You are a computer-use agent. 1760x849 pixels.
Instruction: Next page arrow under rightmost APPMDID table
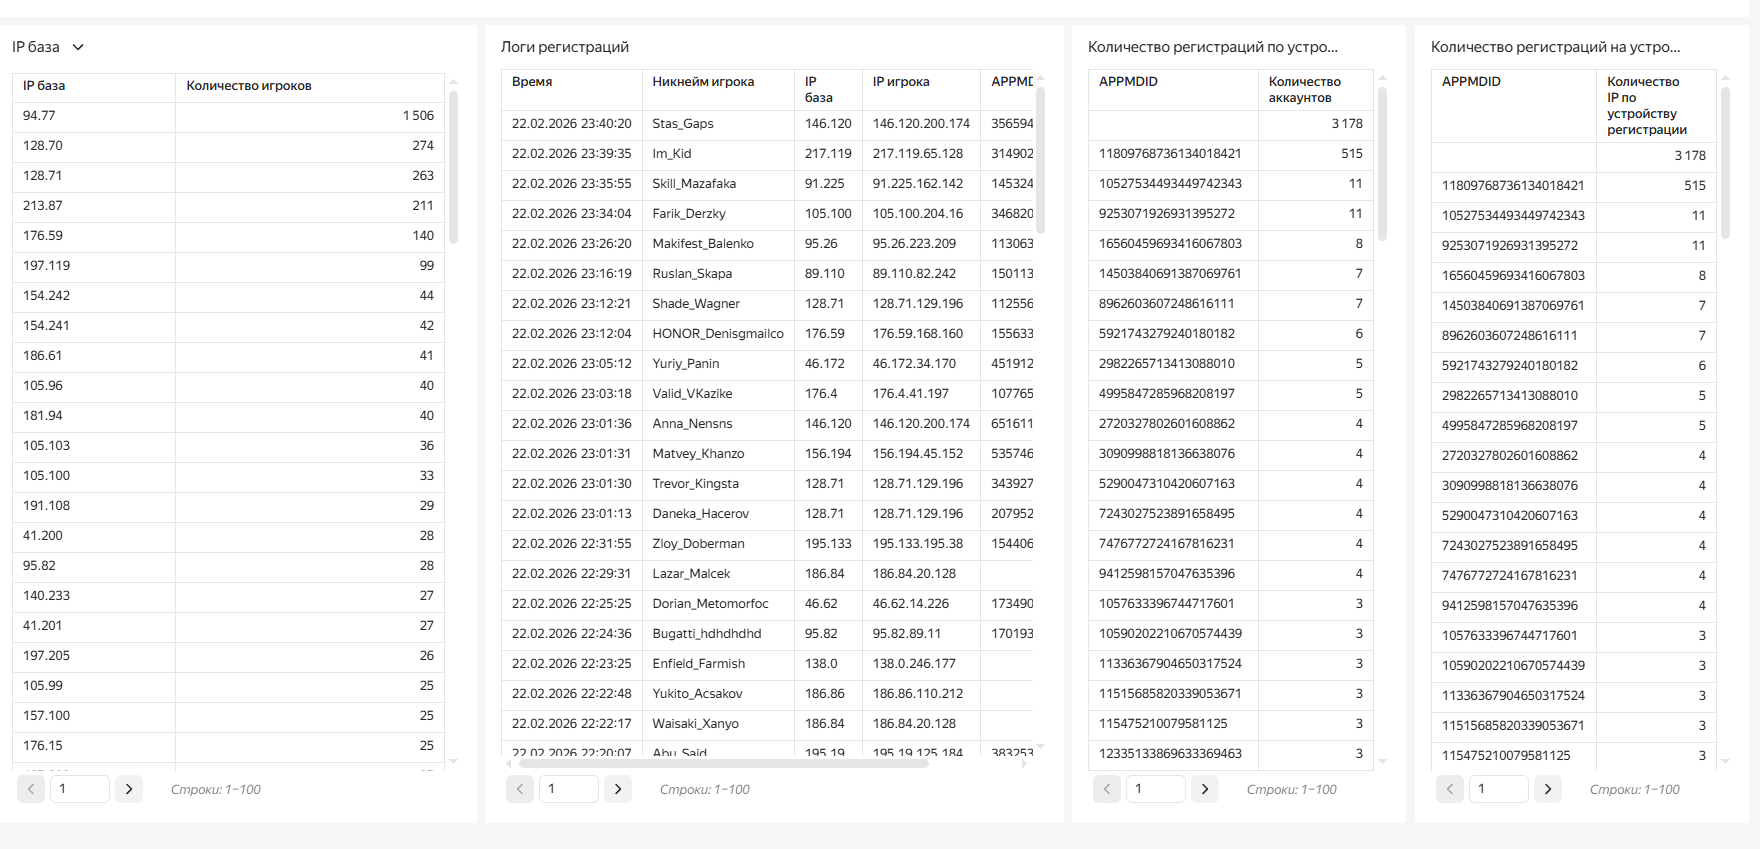click(1548, 789)
